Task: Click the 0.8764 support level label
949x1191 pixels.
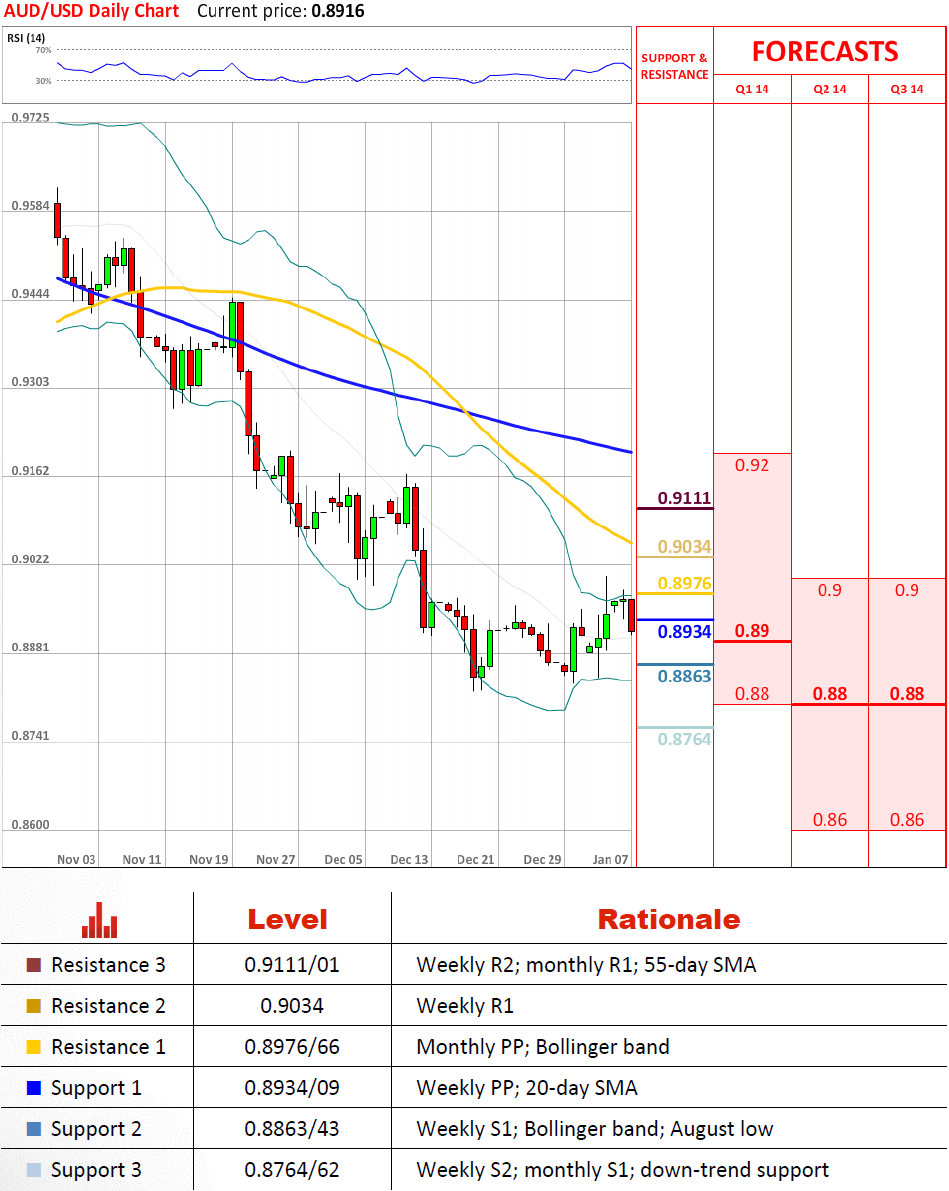Action: pyautogui.click(x=685, y=739)
